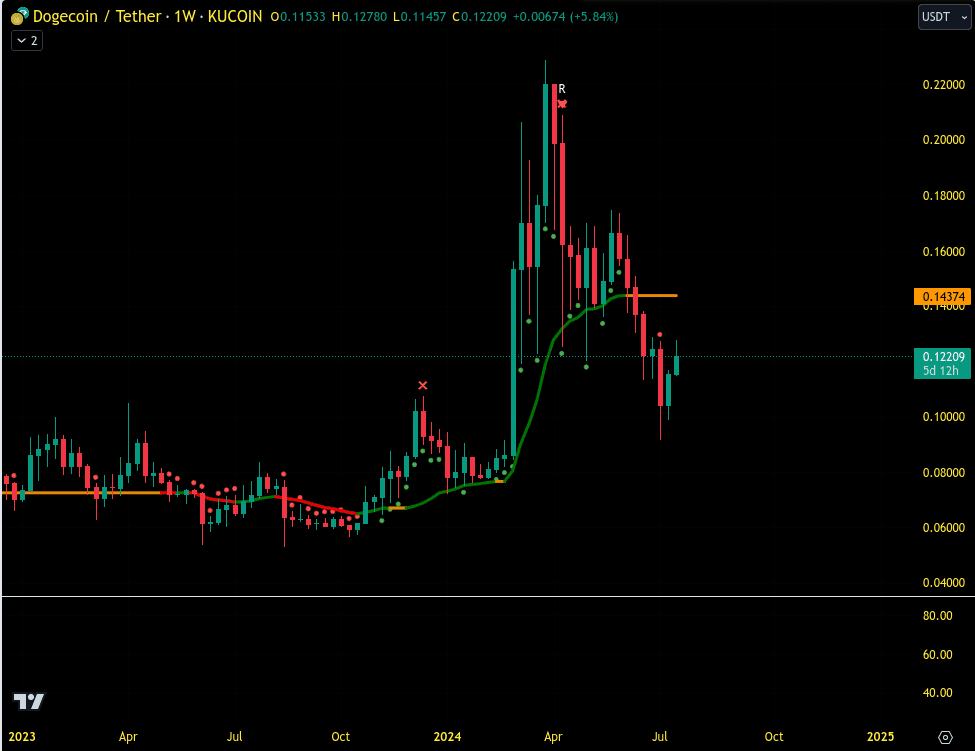Click the 0.22000 price scale label
This screenshot has height=751, width=975.
(x=944, y=85)
